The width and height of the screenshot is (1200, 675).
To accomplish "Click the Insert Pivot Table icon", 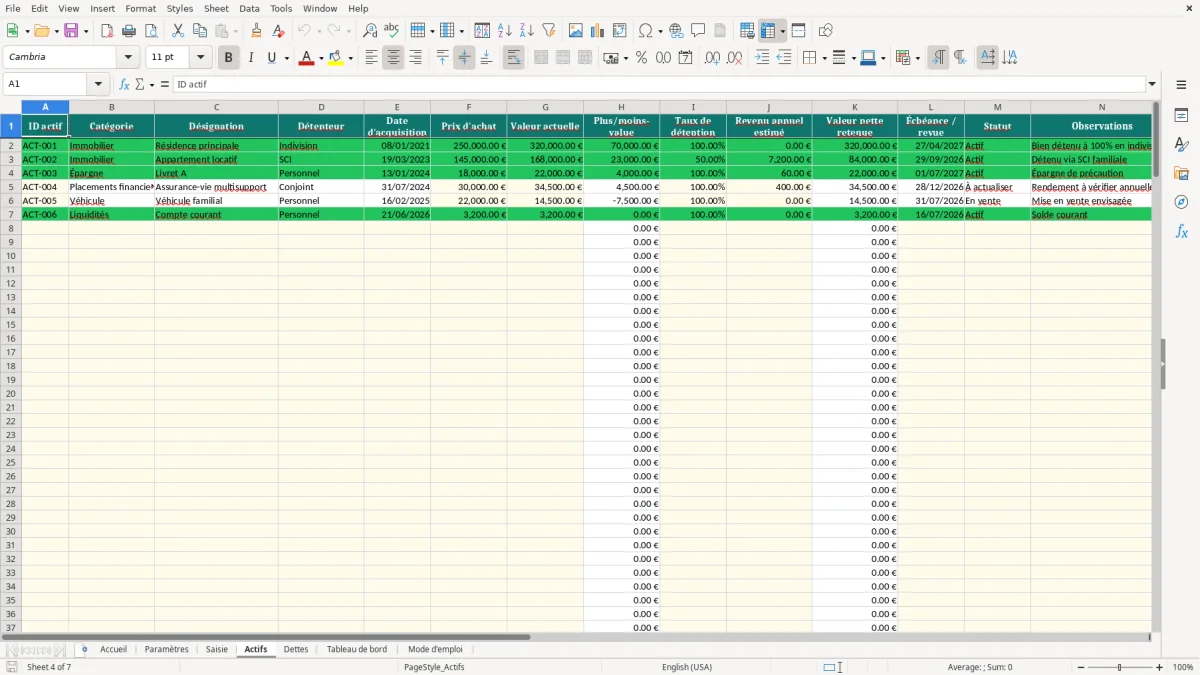I will click(x=620, y=31).
